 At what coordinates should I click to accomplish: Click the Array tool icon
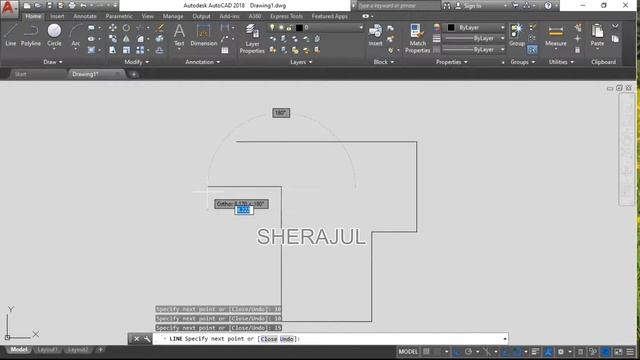pos(140,50)
